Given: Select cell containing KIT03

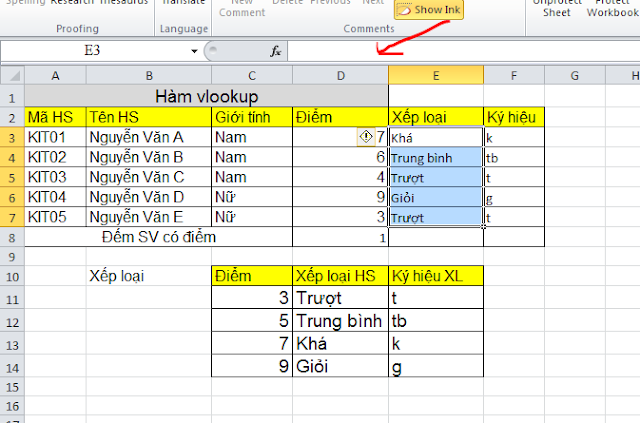Looking at the screenshot, I should (56, 177).
